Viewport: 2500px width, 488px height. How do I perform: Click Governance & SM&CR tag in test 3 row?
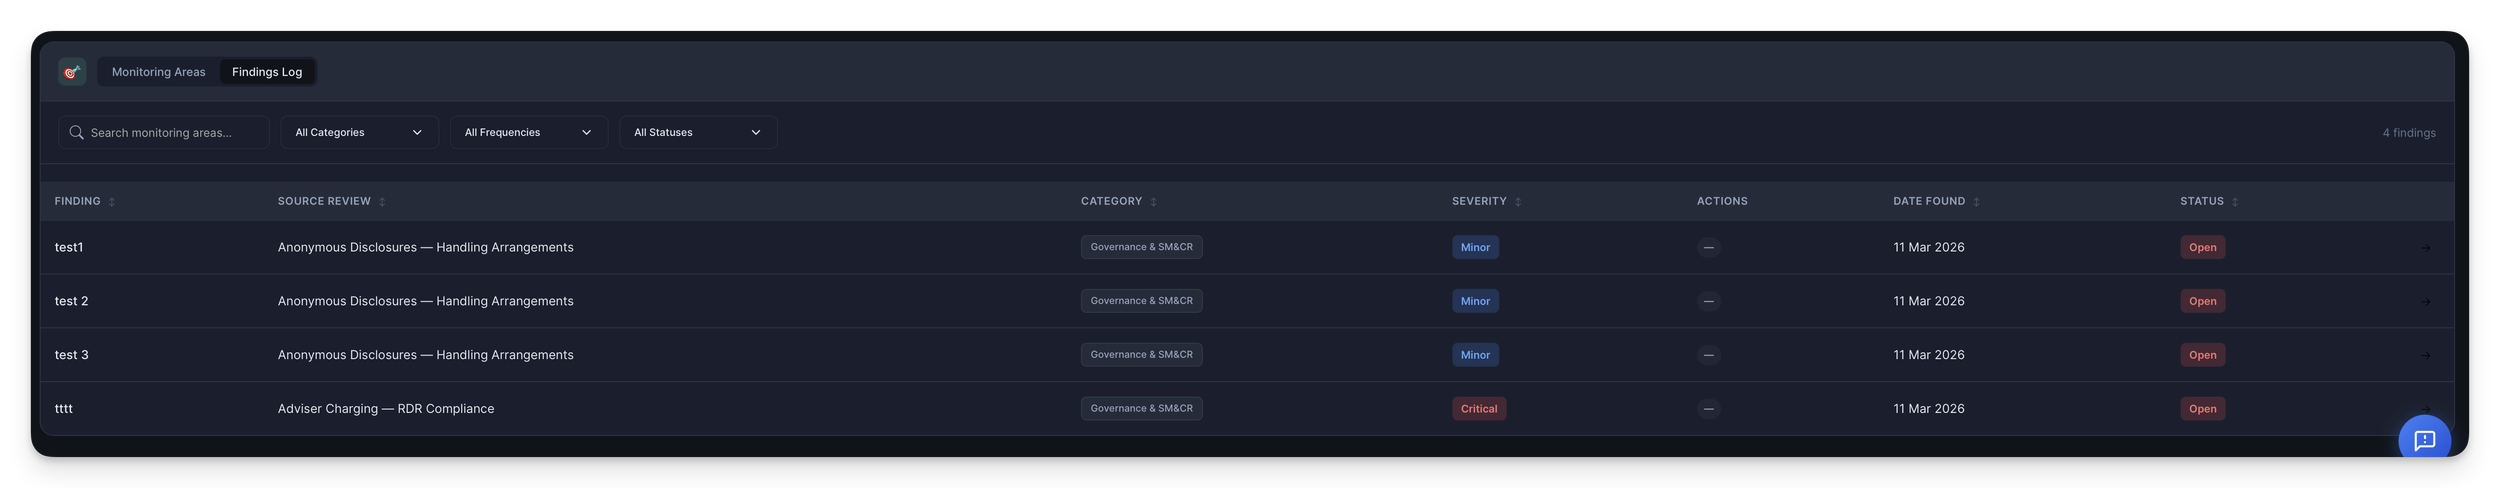click(x=1141, y=355)
